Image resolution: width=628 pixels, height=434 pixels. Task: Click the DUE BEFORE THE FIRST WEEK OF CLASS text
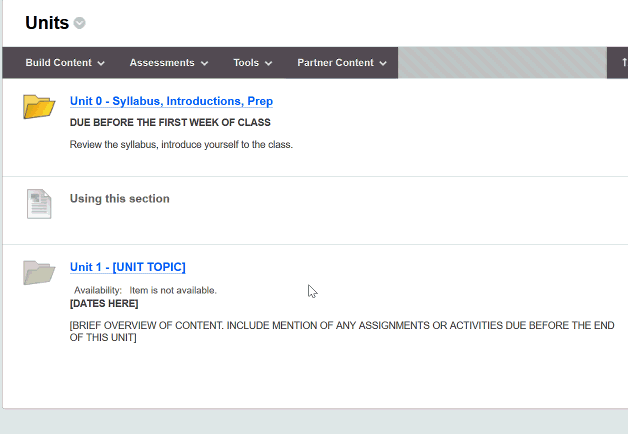(x=170, y=123)
